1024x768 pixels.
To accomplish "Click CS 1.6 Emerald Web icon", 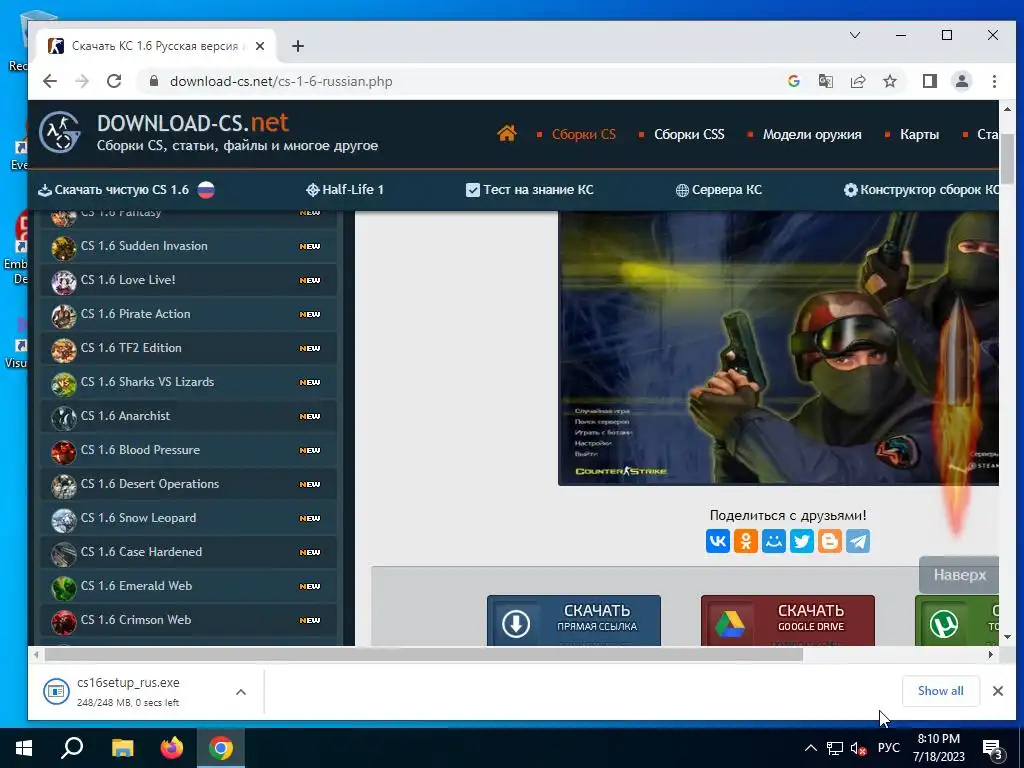I will [64, 587].
